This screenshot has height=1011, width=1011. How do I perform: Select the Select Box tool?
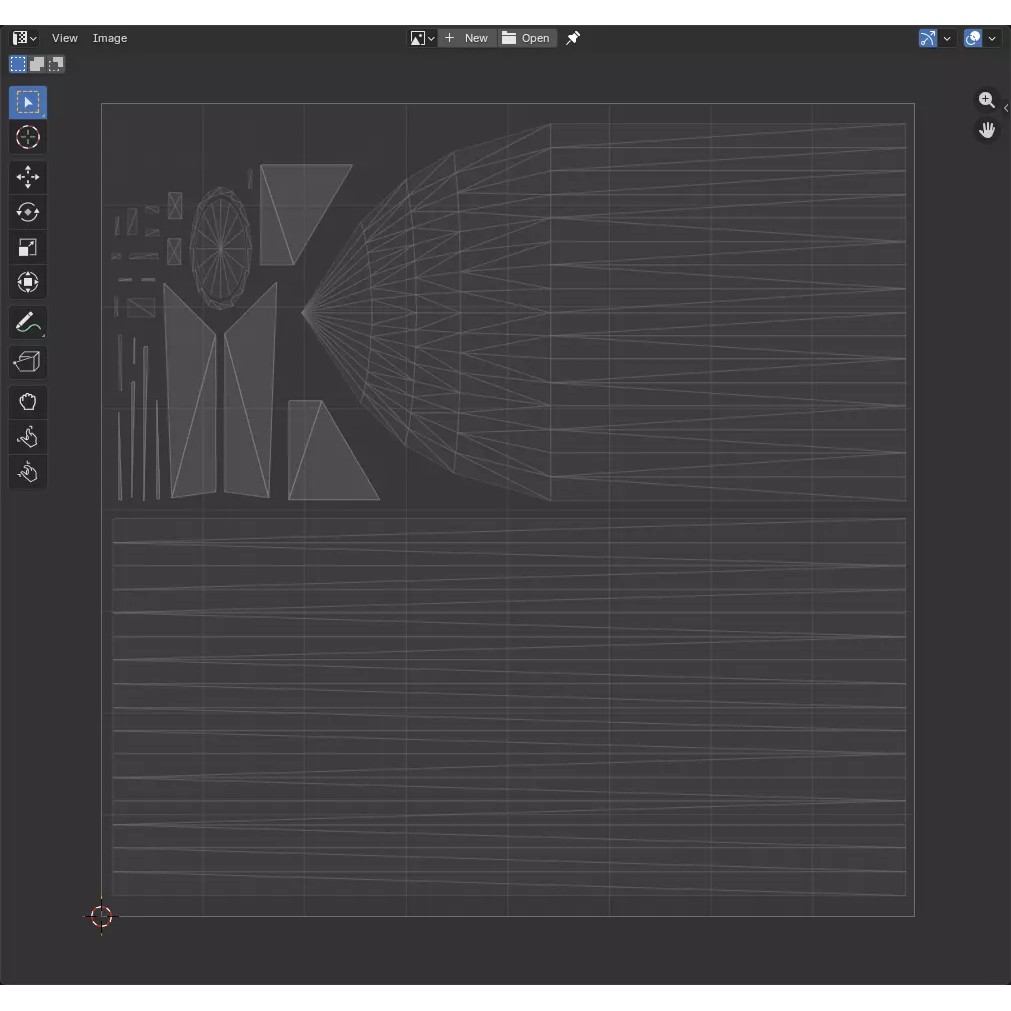(28, 103)
